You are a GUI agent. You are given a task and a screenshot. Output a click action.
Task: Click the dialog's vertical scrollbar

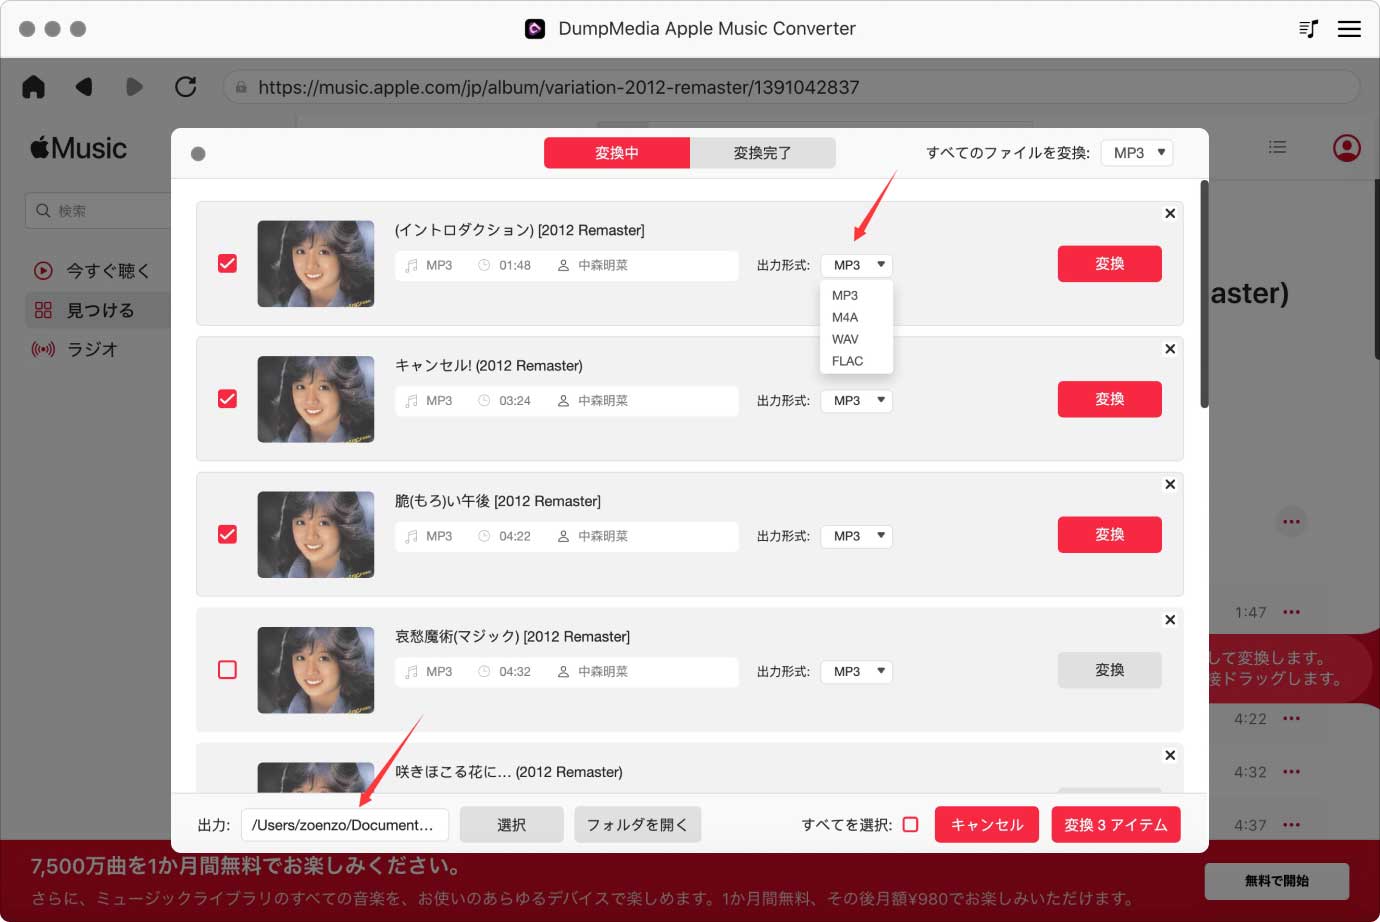coord(1204,294)
